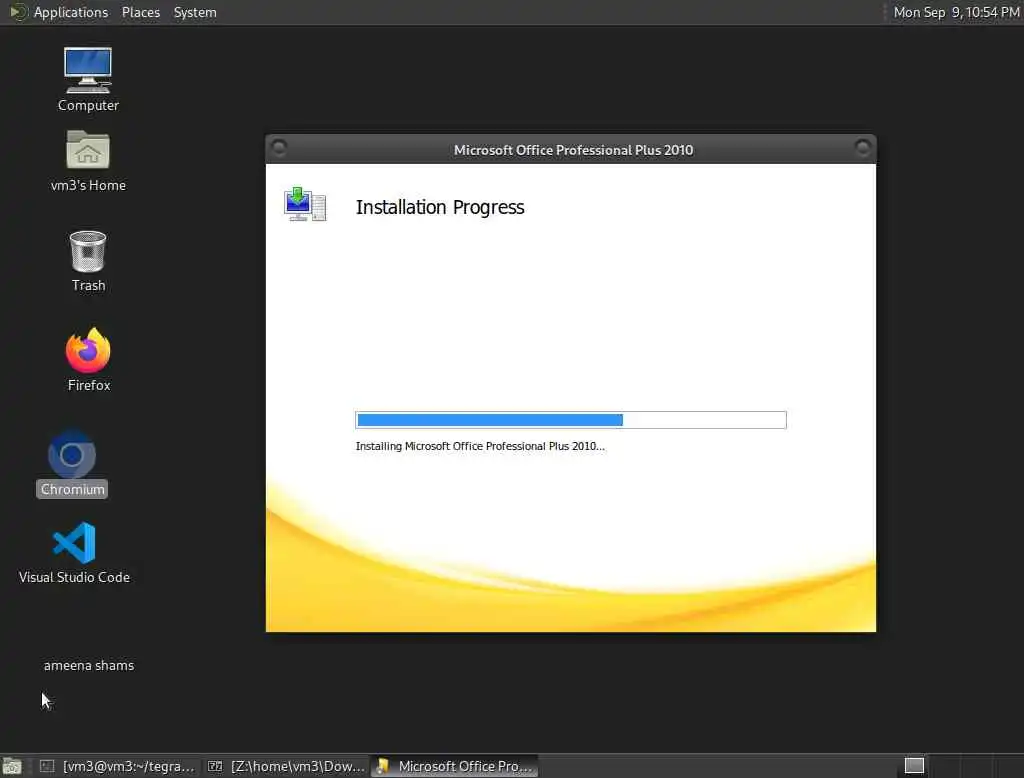Open the Applications menu
This screenshot has width=1024, height=778.
tap(71, 12)
